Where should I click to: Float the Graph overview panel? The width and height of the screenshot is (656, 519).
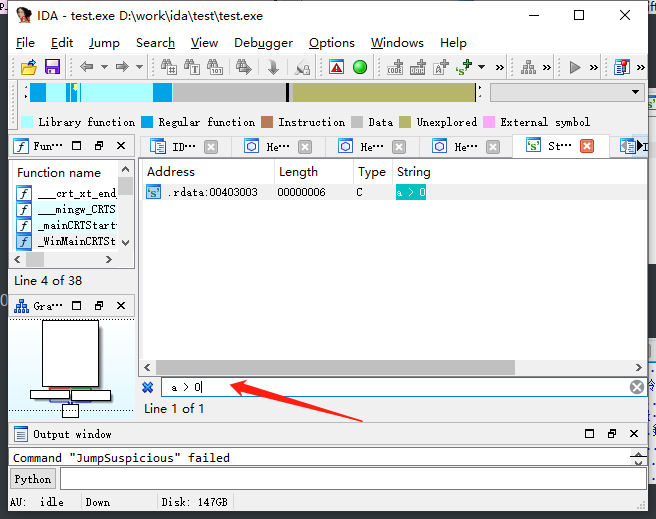pos(99,306)
